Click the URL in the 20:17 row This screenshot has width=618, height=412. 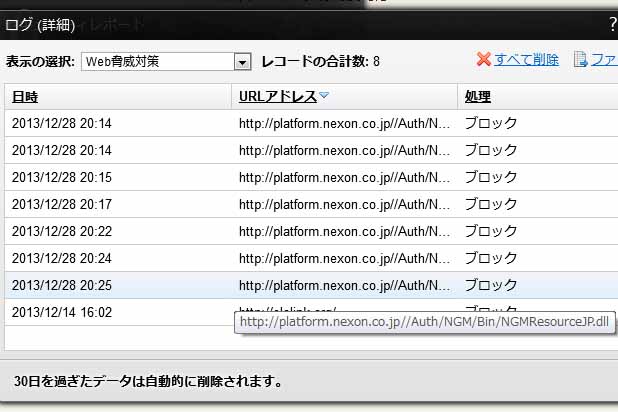pos(344,204)
